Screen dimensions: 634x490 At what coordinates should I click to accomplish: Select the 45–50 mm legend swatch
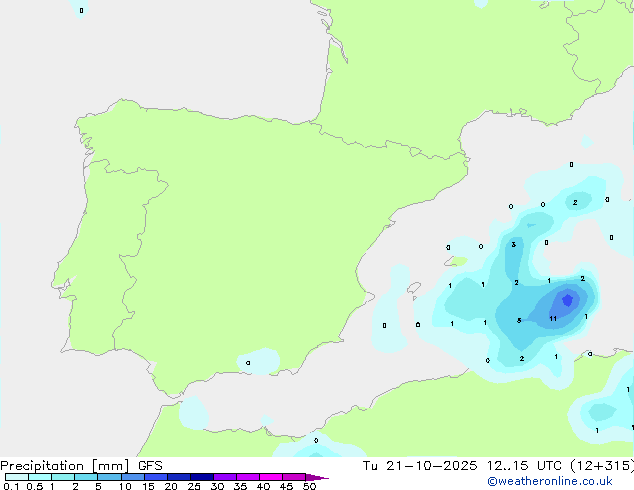pyautogui.click(x=294, y=477)
